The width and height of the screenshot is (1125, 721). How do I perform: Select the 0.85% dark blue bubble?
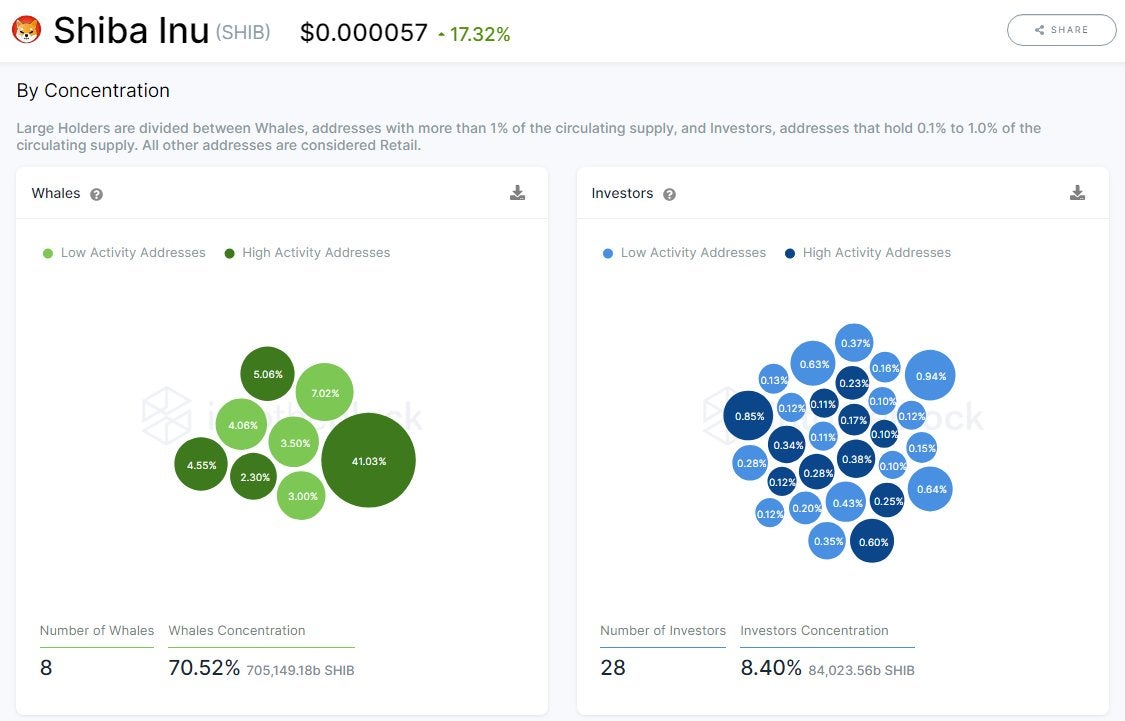749,416
